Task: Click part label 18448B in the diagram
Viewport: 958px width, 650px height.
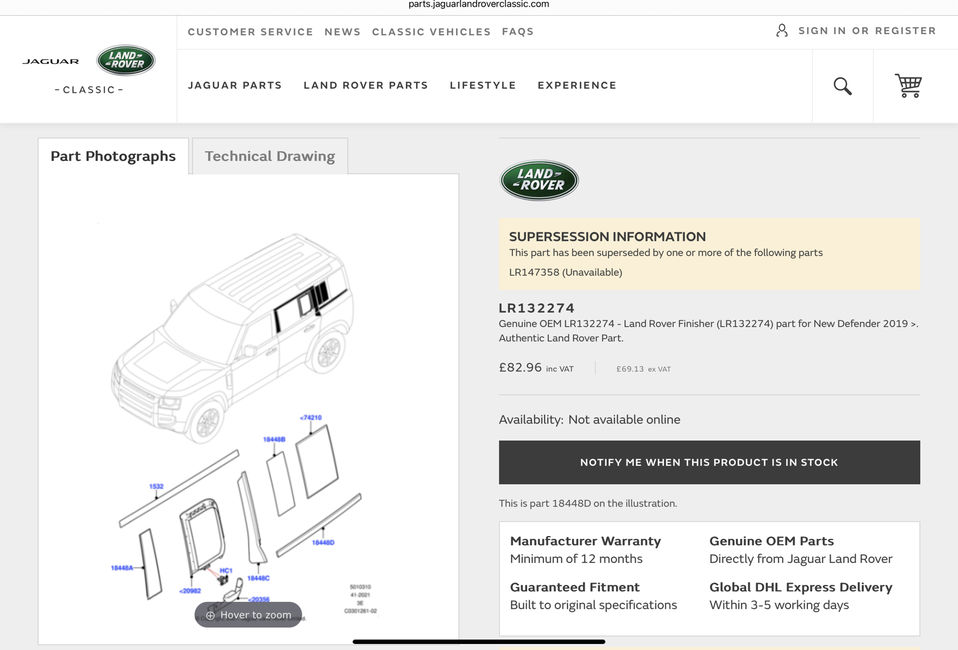Action: point(274,439)
